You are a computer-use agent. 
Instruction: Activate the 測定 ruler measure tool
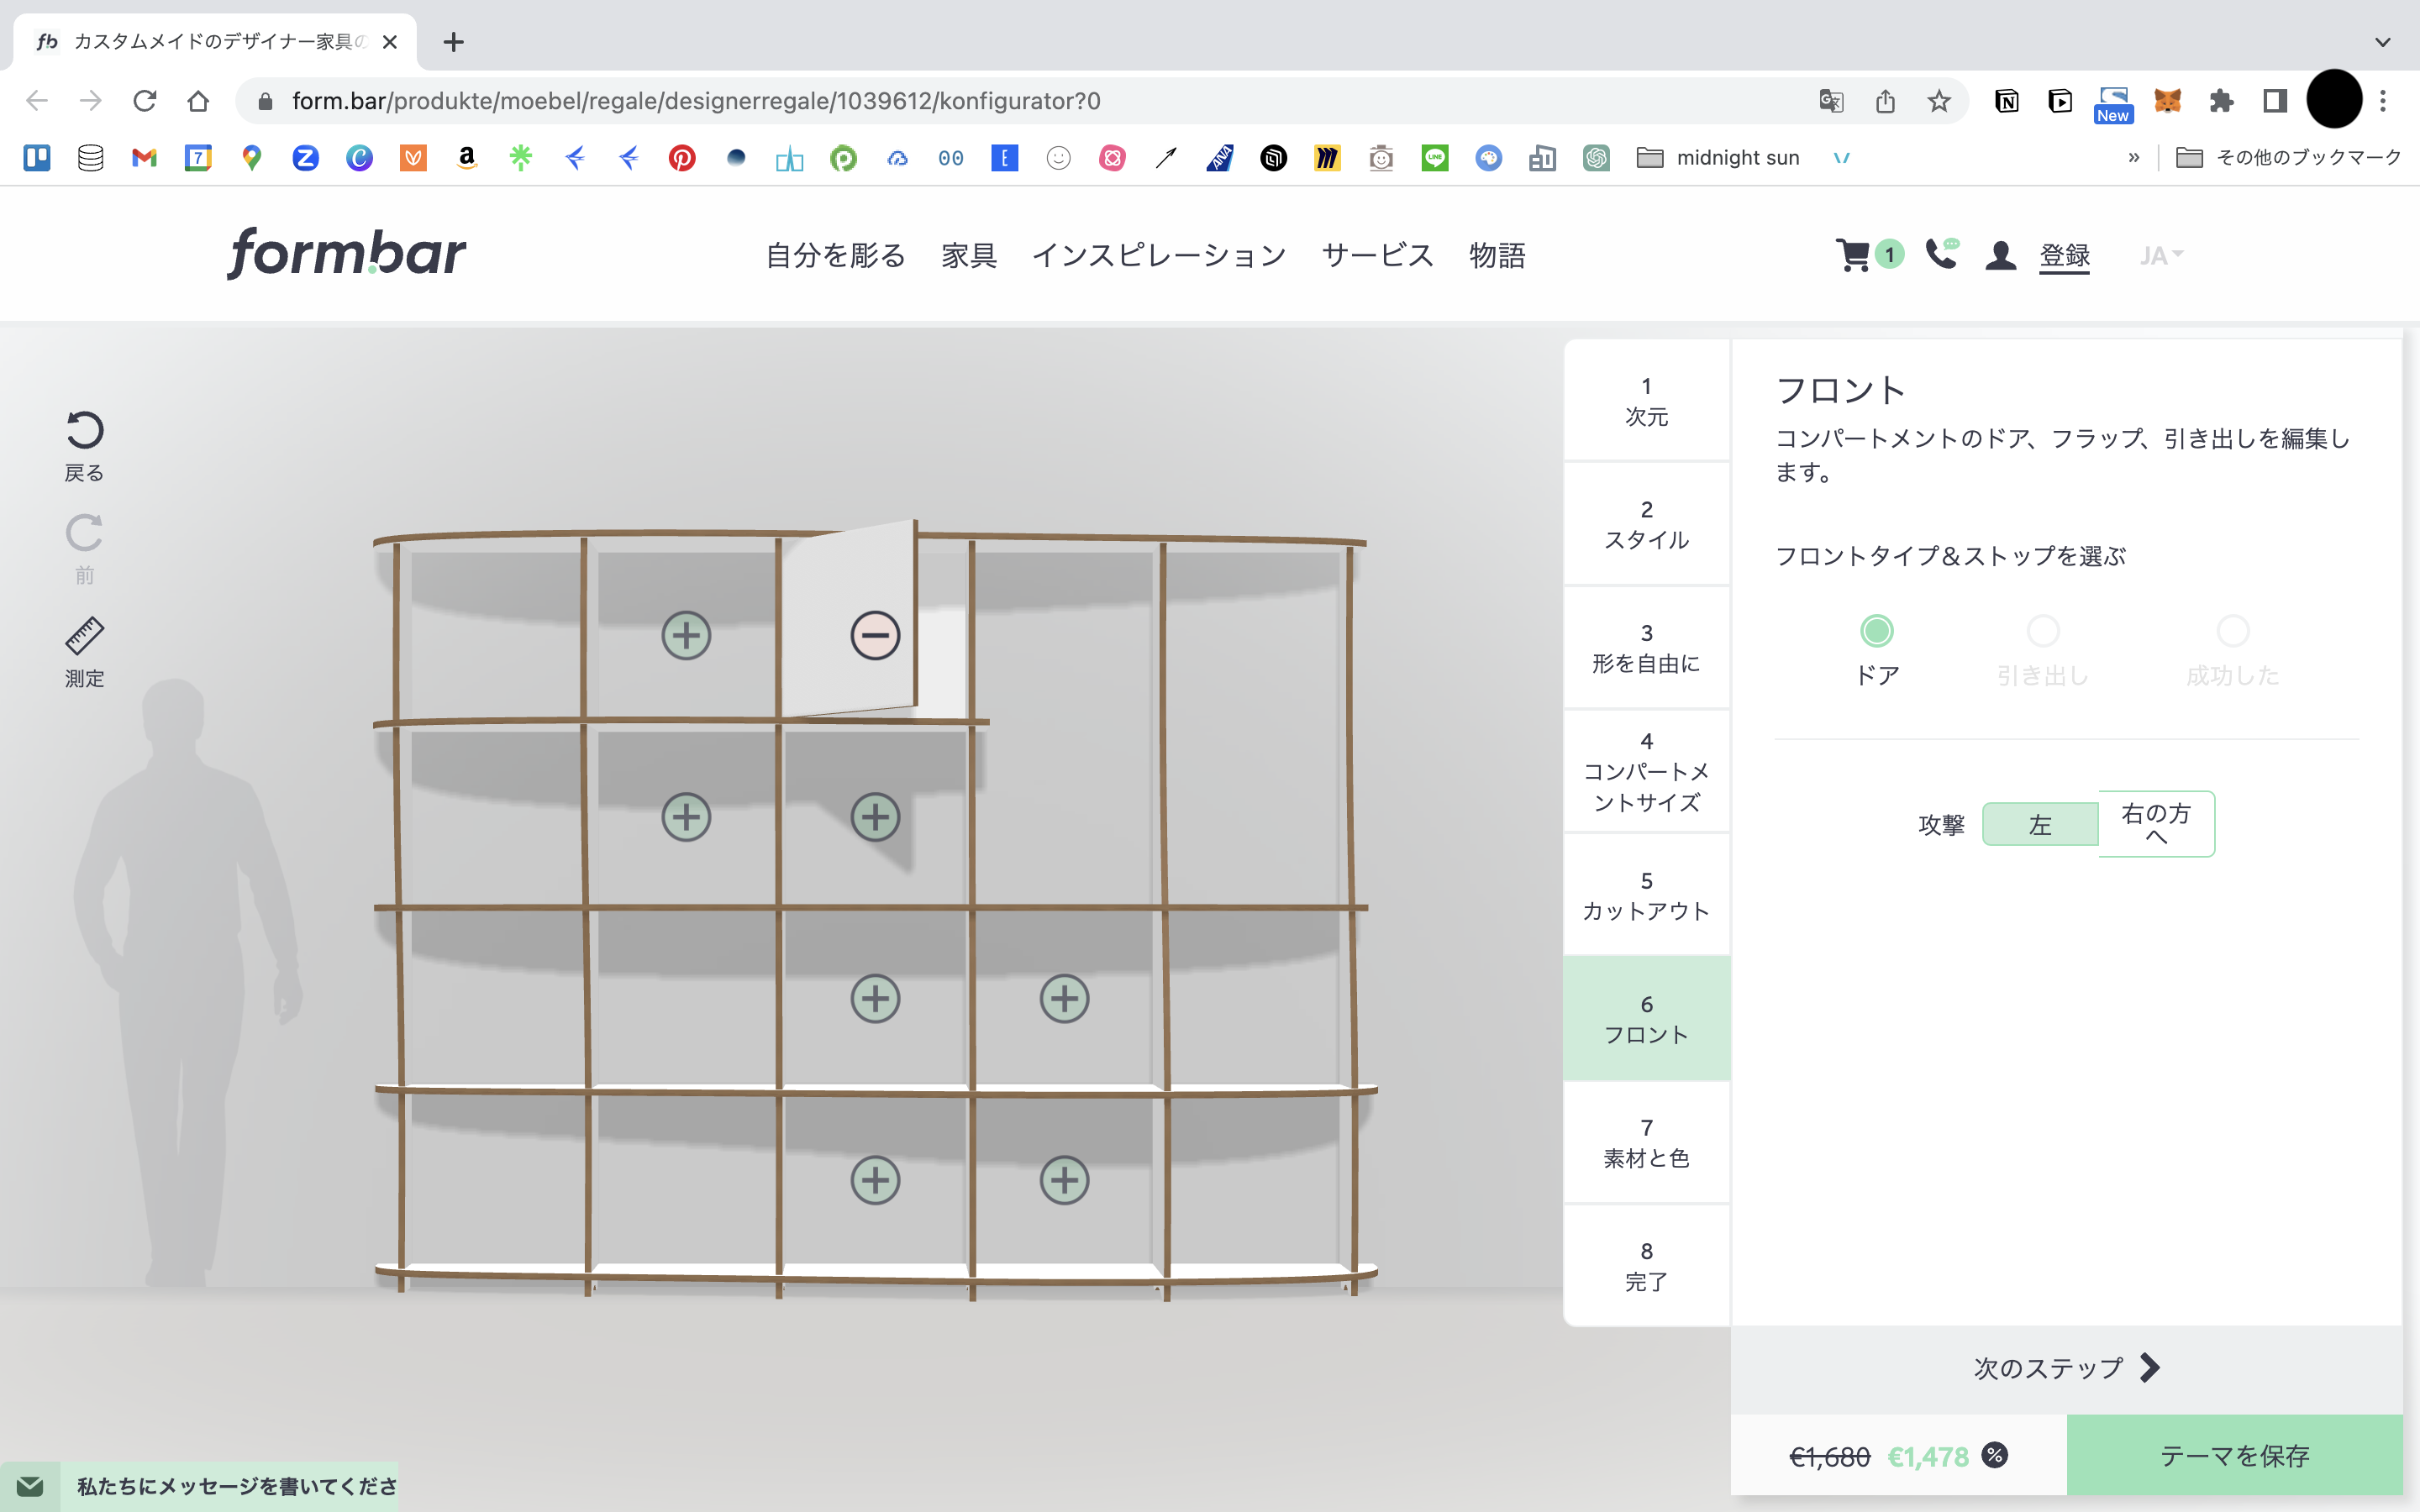coord(84,636)
